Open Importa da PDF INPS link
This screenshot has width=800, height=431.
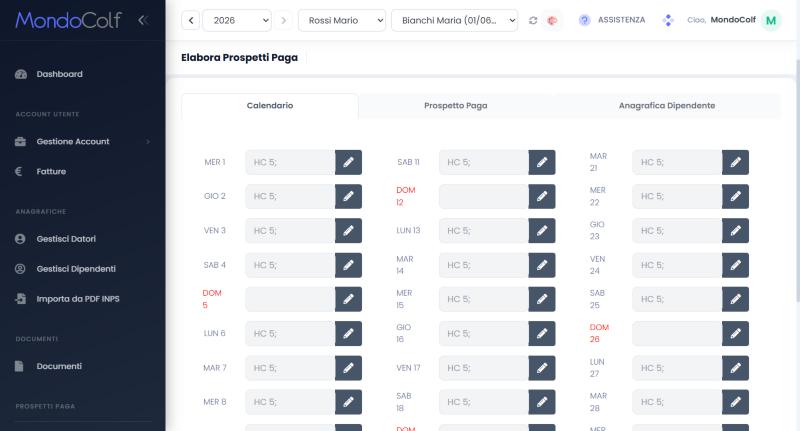78,299
